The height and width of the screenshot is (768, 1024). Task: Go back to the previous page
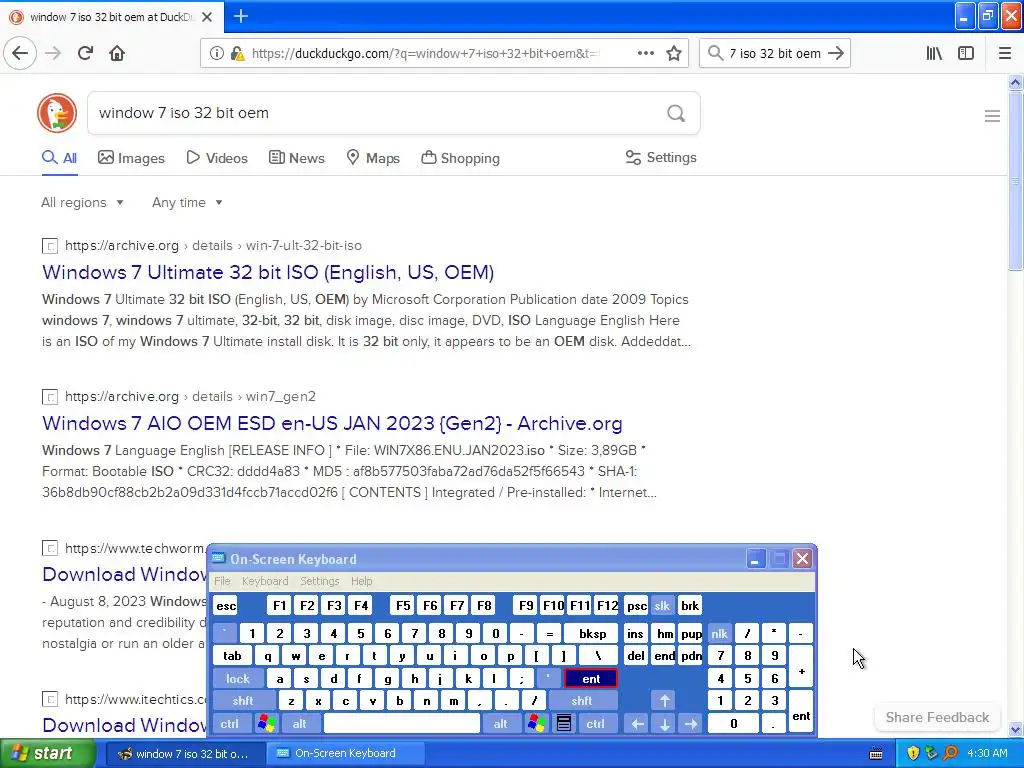tap(20, 53)
